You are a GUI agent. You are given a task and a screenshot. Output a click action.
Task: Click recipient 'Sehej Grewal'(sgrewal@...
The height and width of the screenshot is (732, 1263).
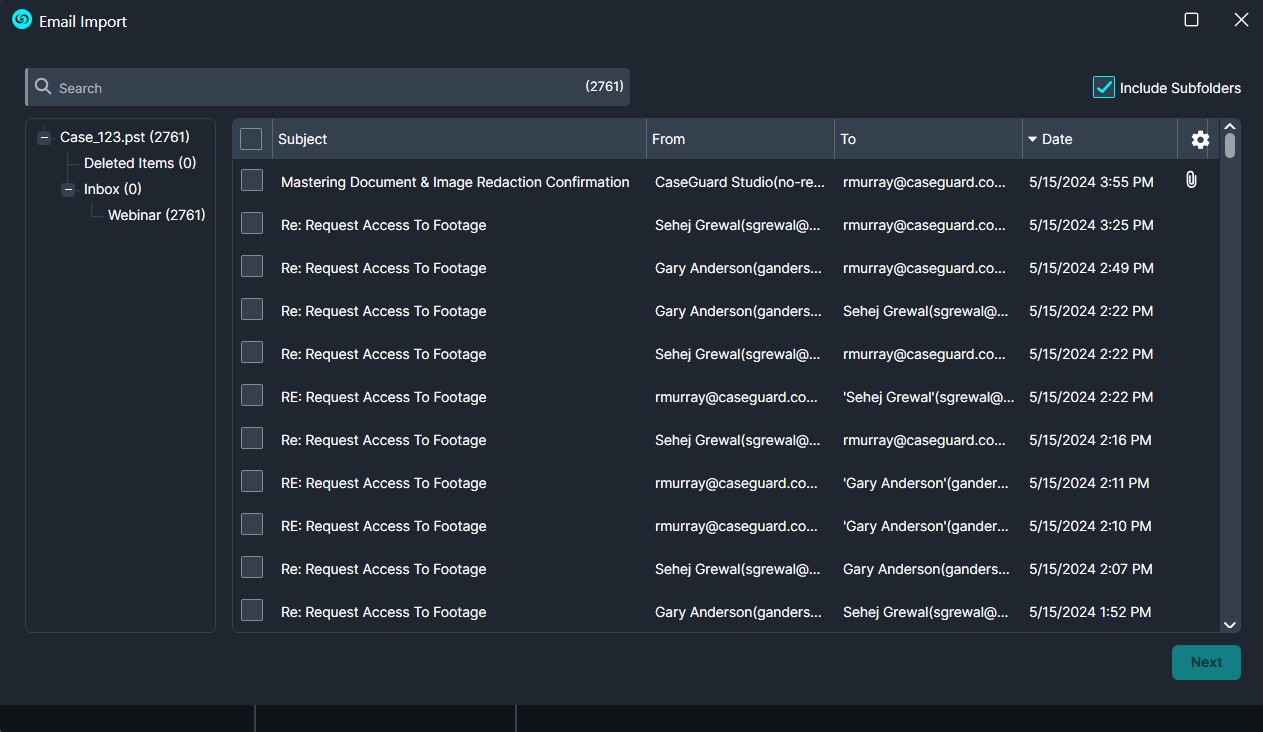(x=929, y=397)
